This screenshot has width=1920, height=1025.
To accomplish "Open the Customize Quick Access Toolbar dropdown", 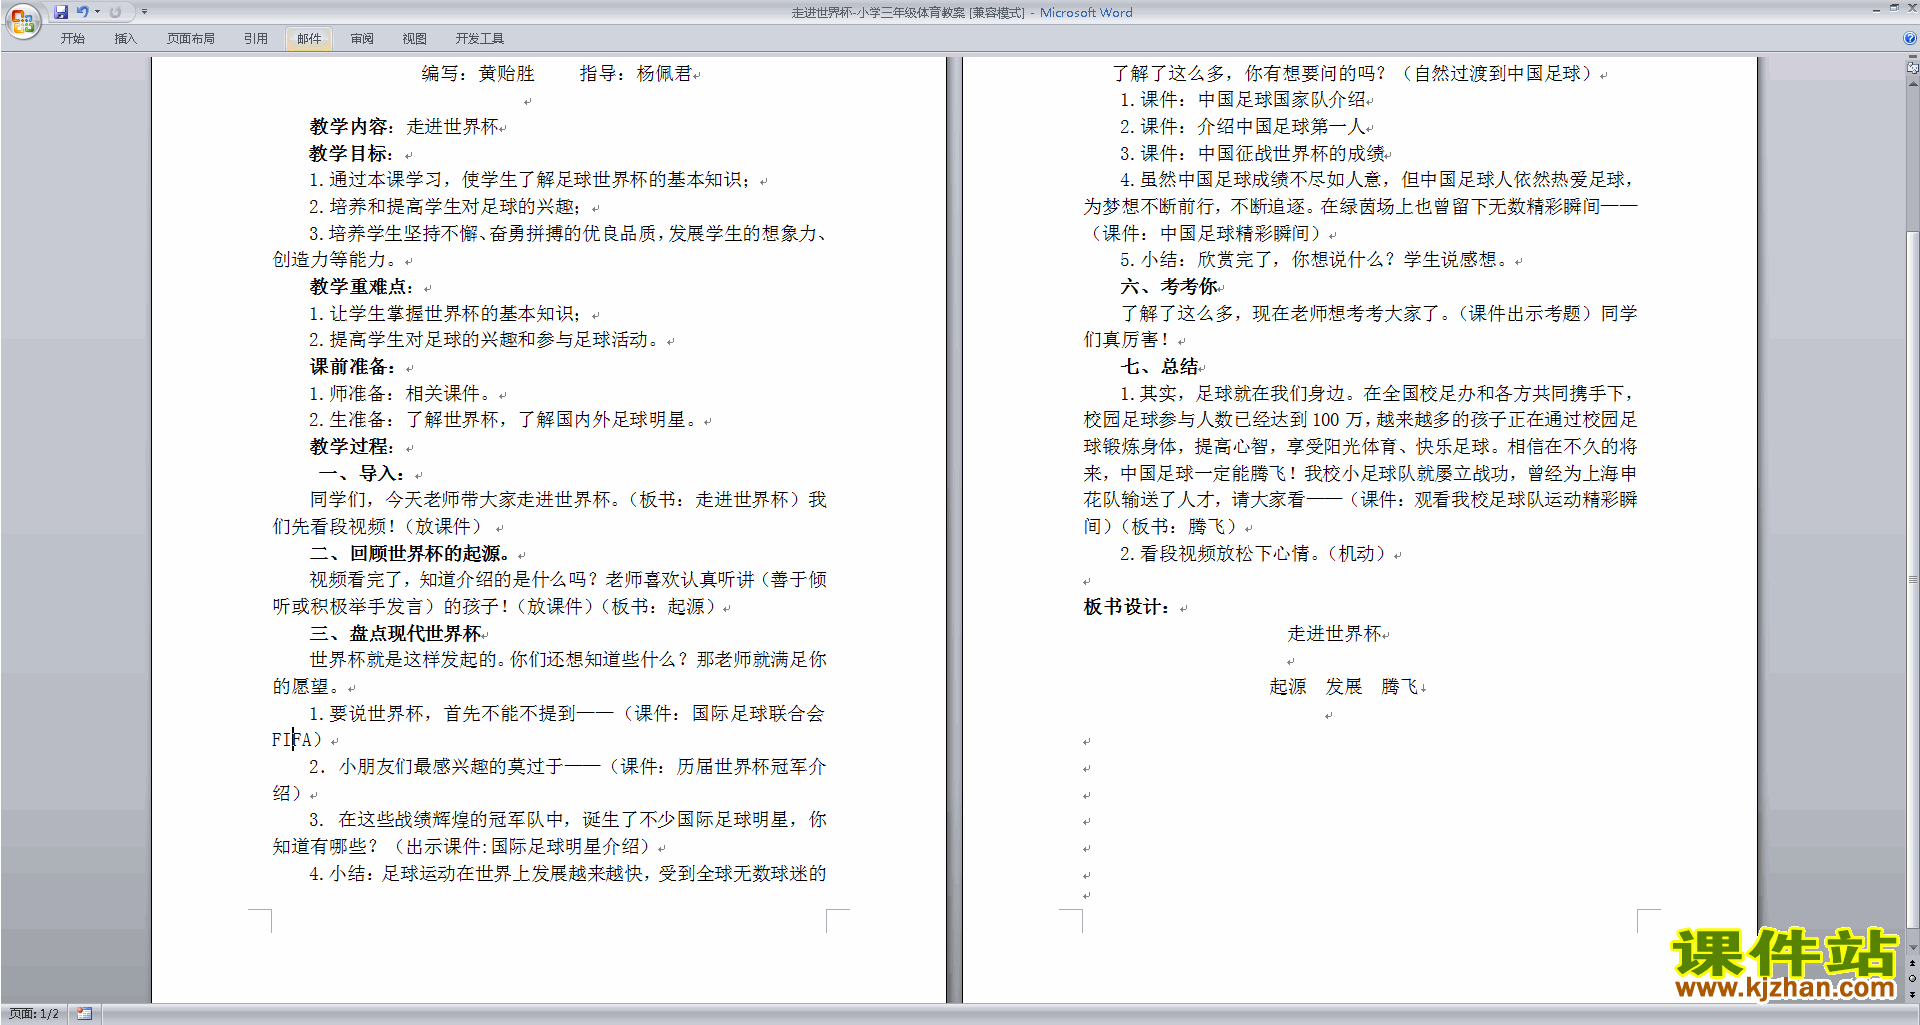I will tap(144, 12).
